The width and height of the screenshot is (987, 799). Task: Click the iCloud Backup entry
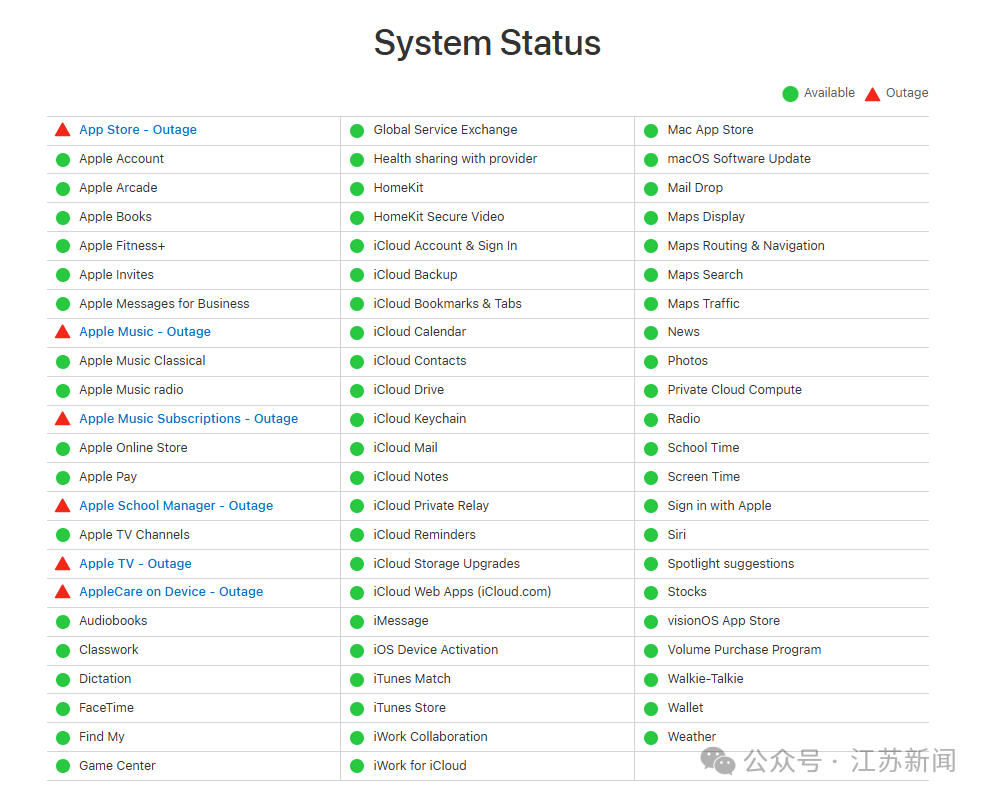(x=415, y=275)
